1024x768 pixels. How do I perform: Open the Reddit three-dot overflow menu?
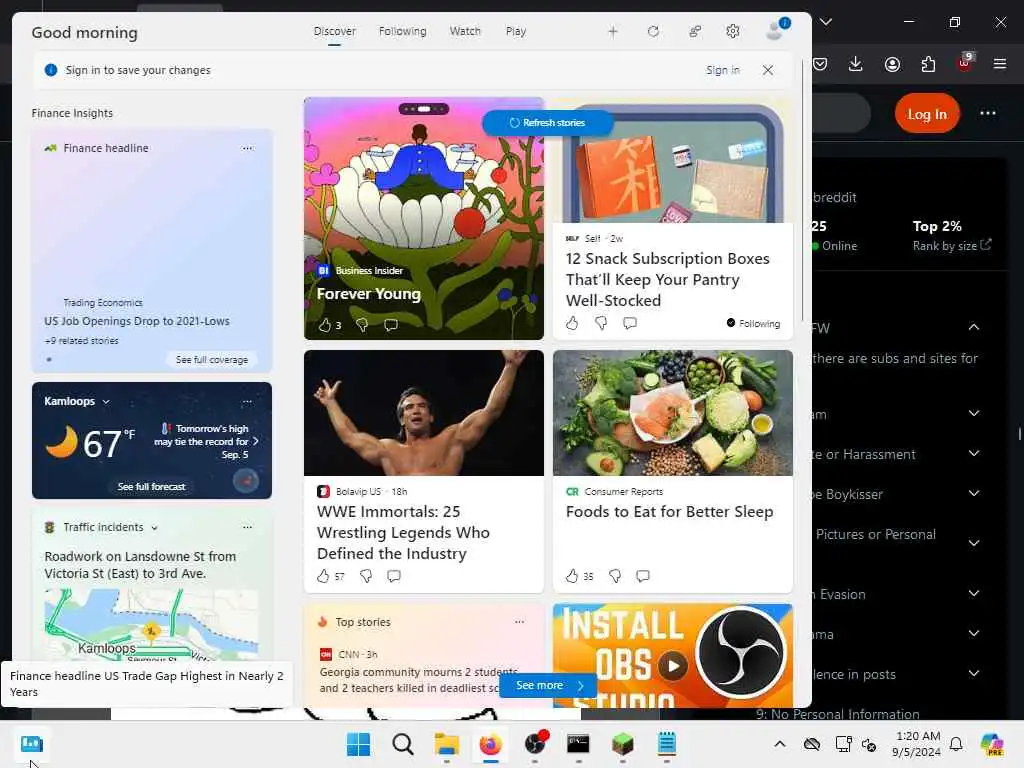tap(988, 114)
